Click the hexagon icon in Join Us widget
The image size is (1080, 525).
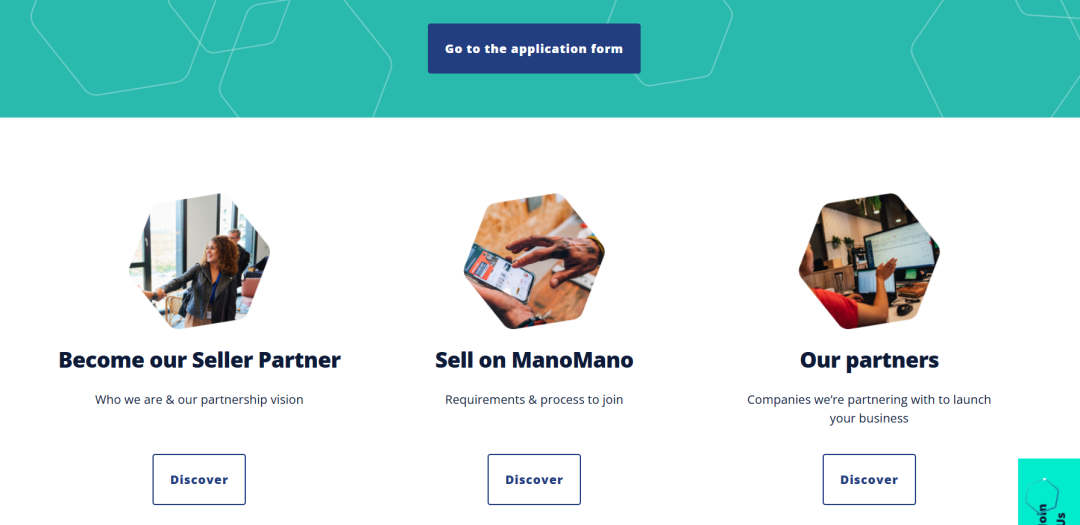coord(1042,497)
